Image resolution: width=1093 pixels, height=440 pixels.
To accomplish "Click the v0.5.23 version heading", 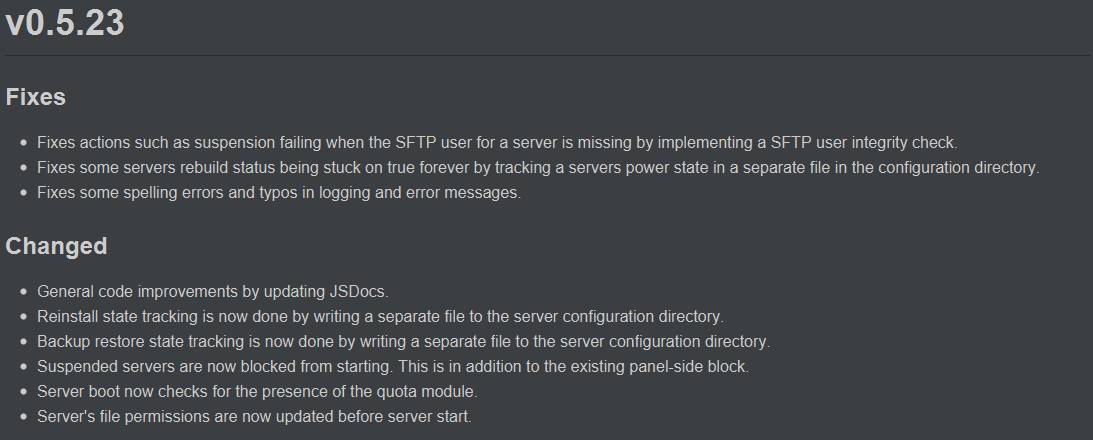I will (x=65, y=22).
